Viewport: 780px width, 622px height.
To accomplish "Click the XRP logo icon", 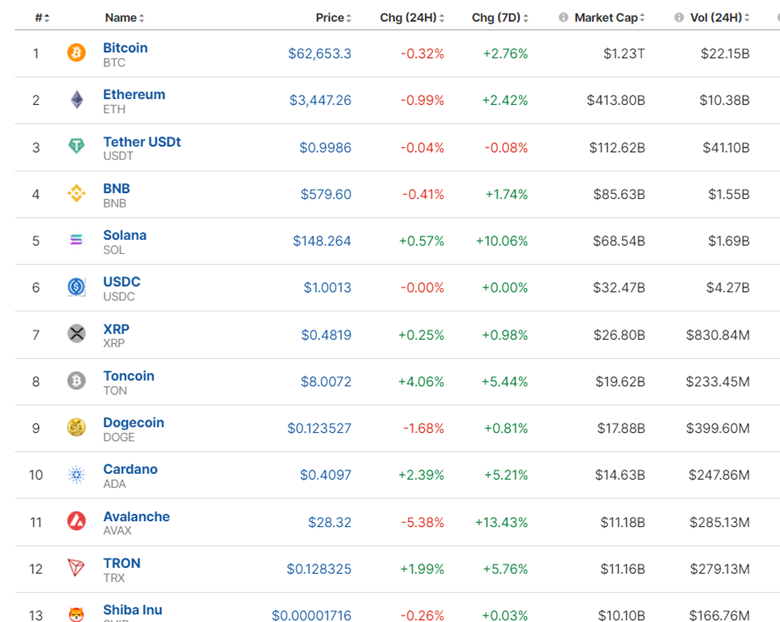I will (76, 333).
